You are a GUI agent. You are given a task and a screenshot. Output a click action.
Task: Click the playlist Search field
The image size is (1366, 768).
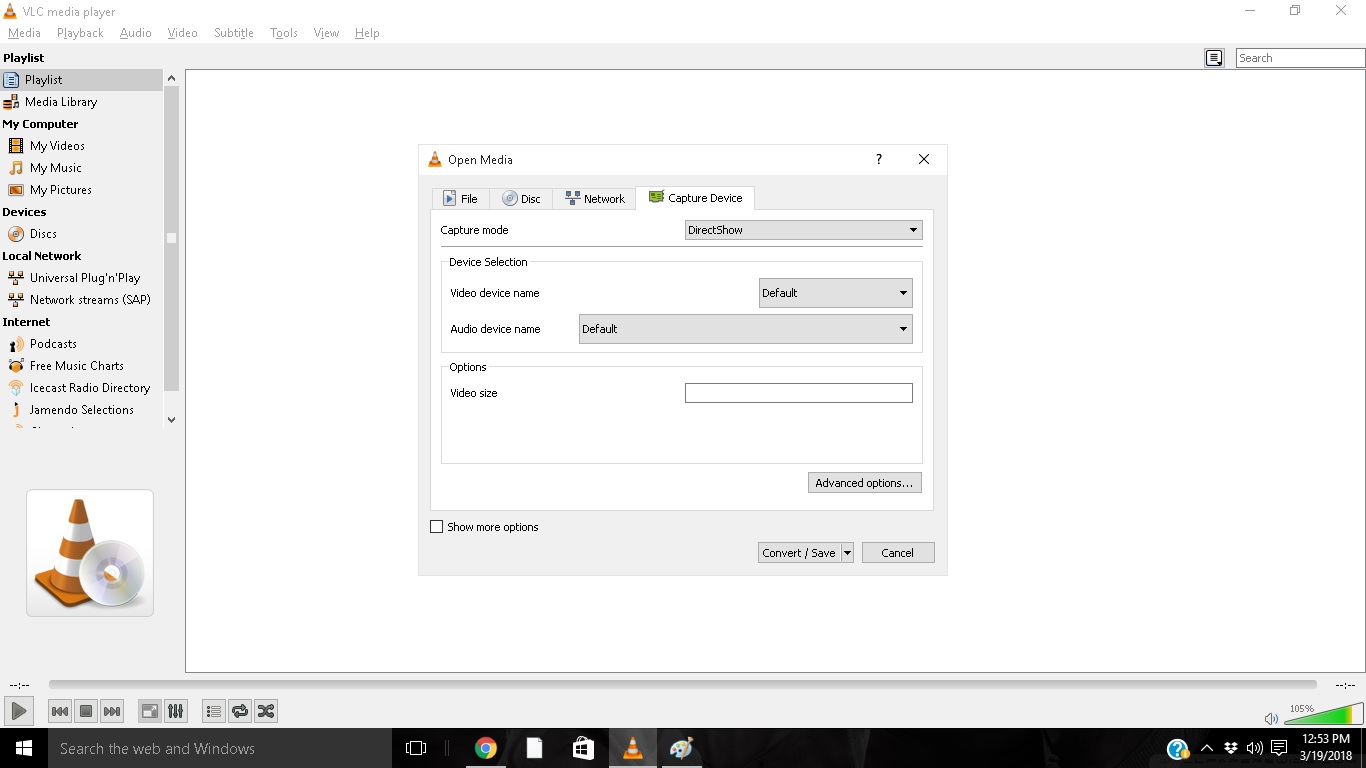[1300, 58]
